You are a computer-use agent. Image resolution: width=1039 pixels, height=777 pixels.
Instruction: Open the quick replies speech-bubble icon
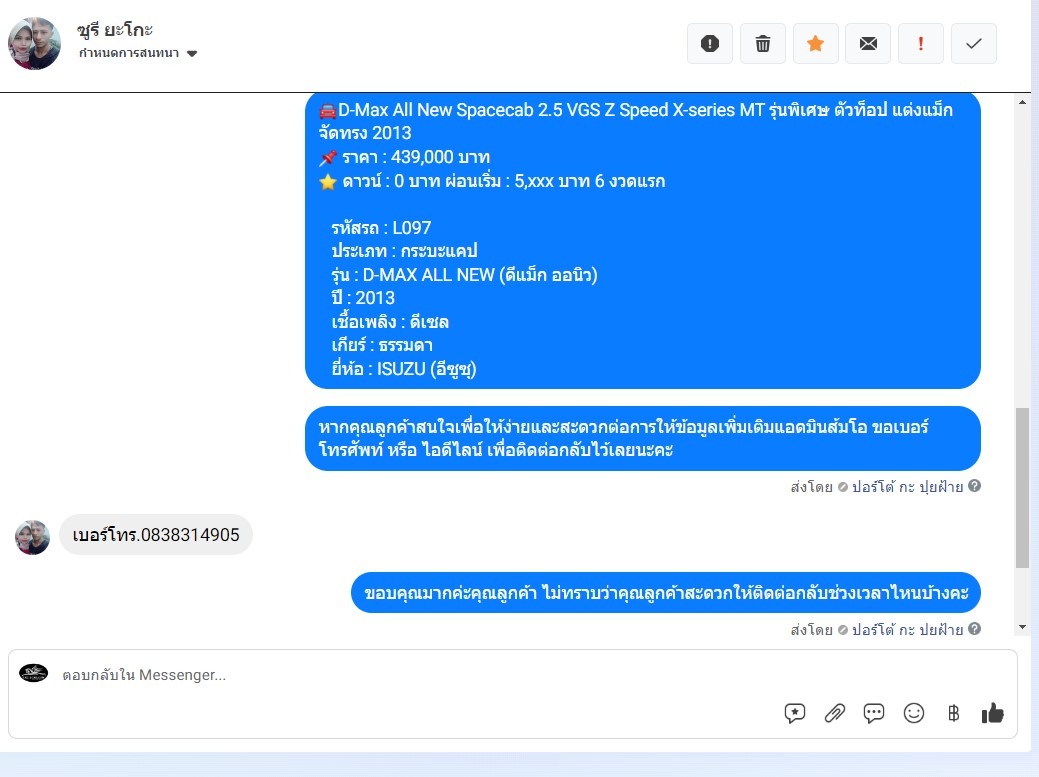pyautogui.click(x=874, y=713)
